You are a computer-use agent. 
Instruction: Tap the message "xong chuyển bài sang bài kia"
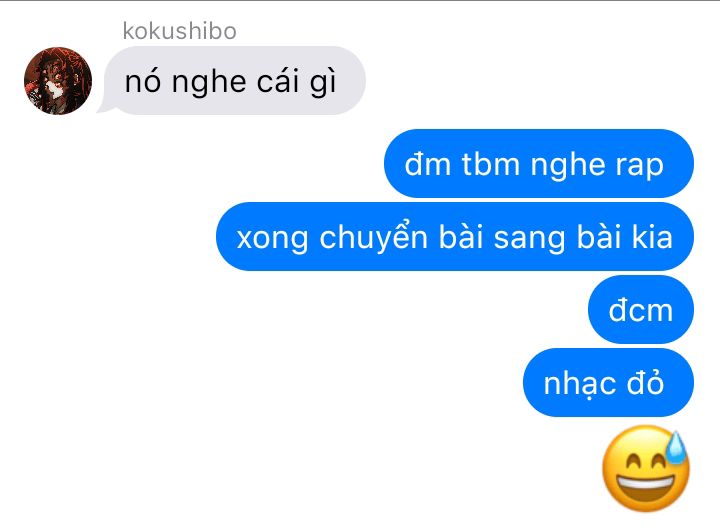tap(455, 236)
